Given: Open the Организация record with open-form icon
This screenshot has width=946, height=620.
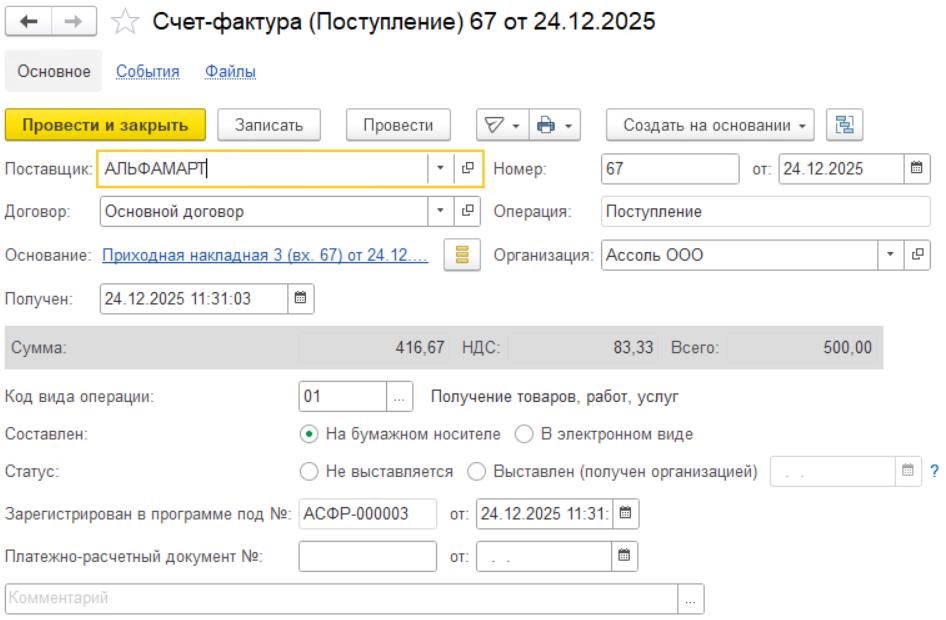Looking at the screenshot, I should coord(917,255).
